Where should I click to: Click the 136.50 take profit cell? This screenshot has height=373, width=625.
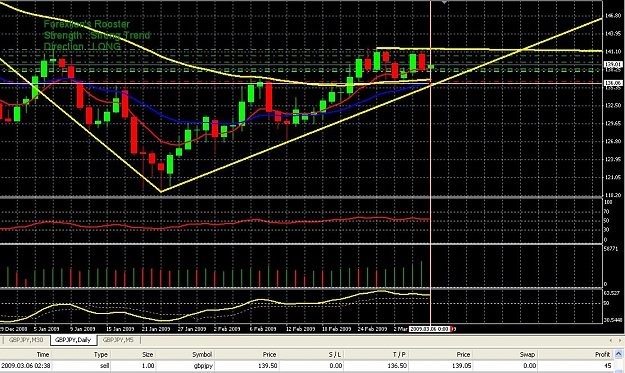(398, 366)
